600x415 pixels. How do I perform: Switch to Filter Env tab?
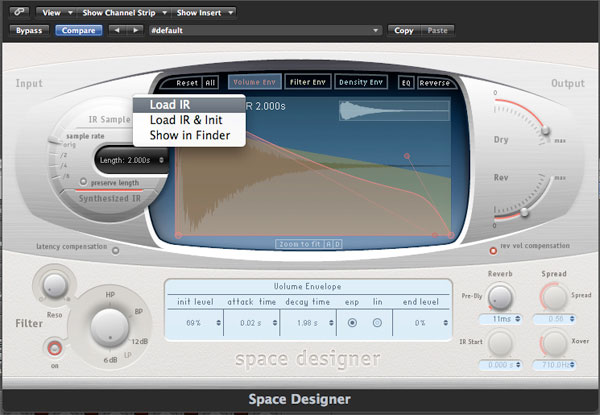tap(308, 82)
